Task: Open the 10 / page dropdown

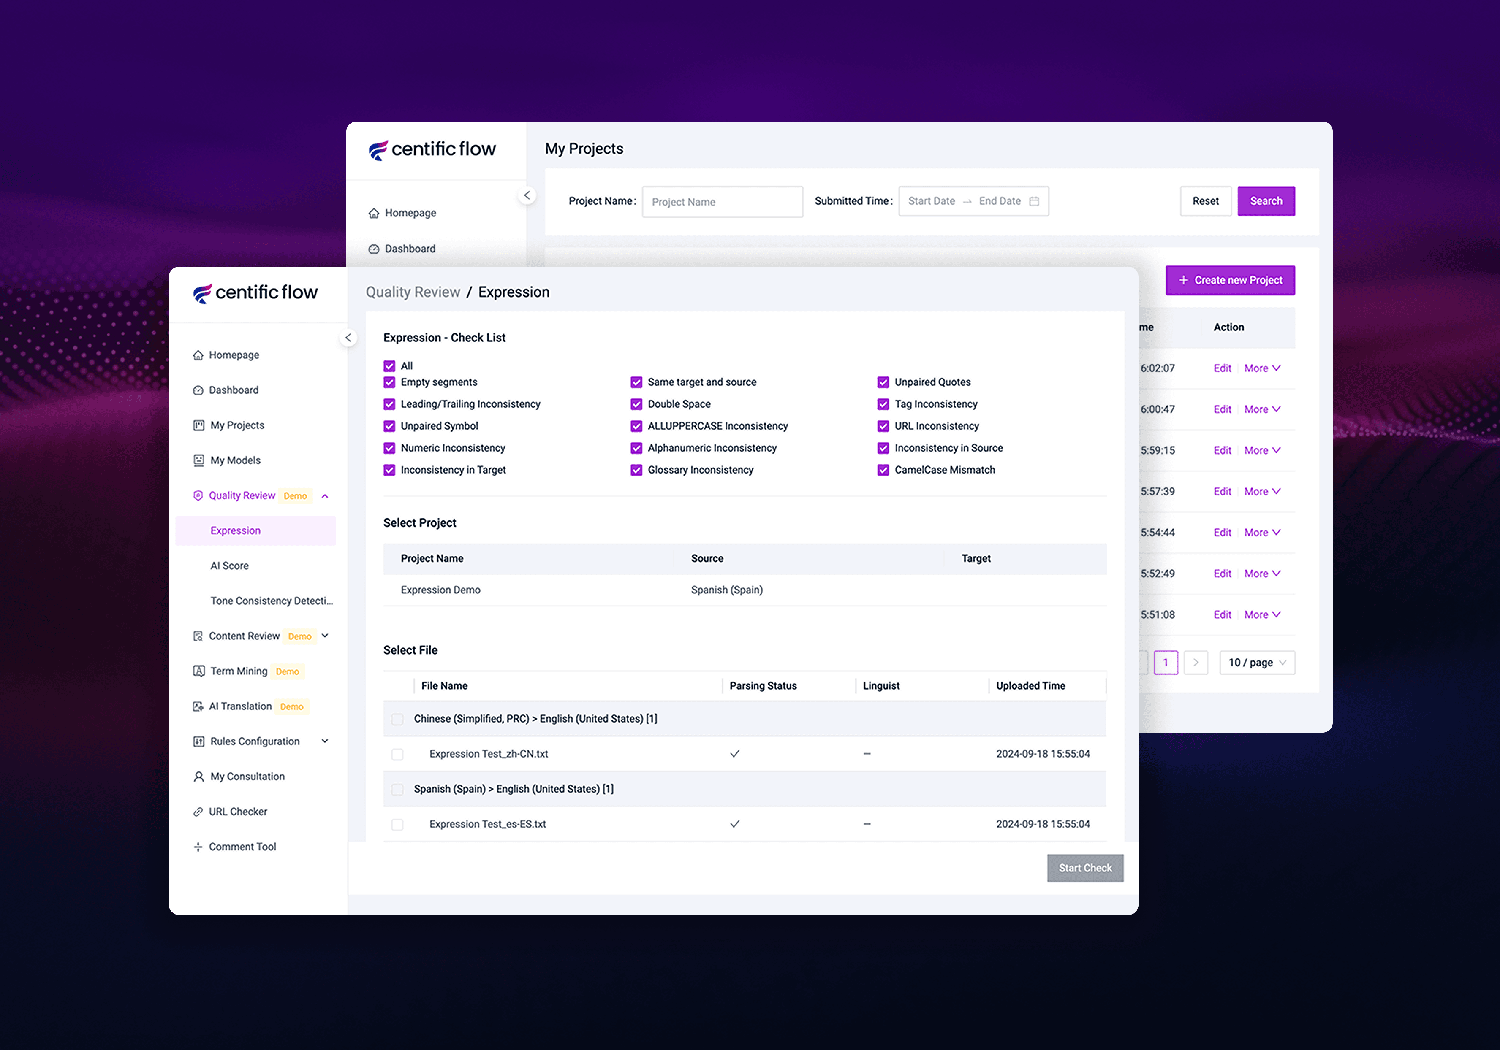Action: tap(1257, 662)
